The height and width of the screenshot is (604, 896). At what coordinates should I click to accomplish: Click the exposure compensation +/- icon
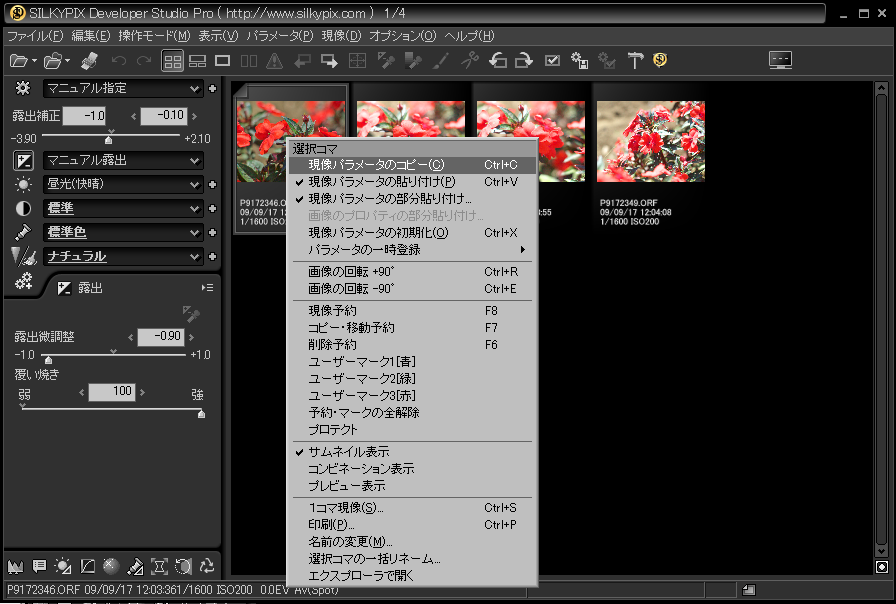(23, 160)
